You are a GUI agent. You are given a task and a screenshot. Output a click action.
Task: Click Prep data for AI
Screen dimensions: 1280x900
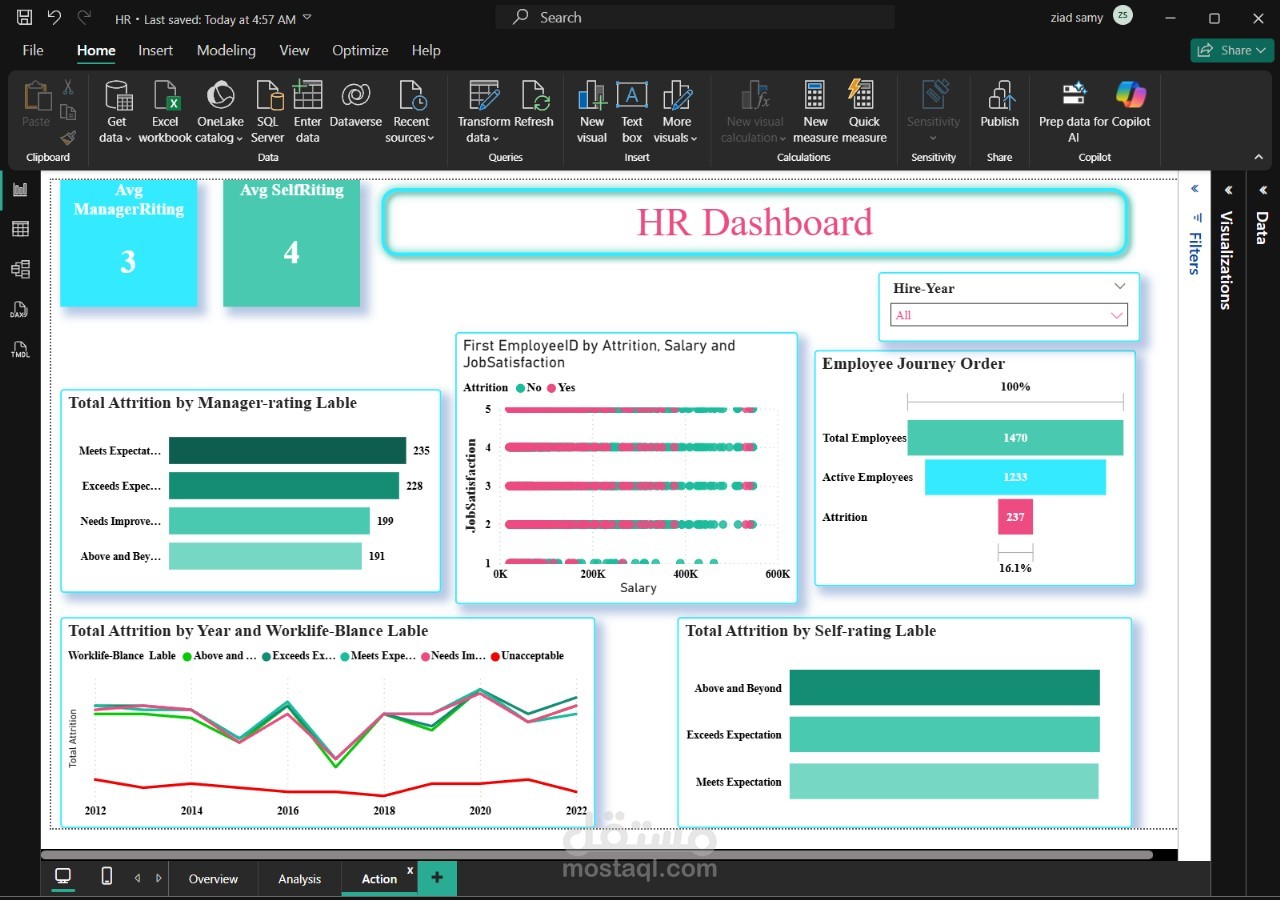[1073, 111]
